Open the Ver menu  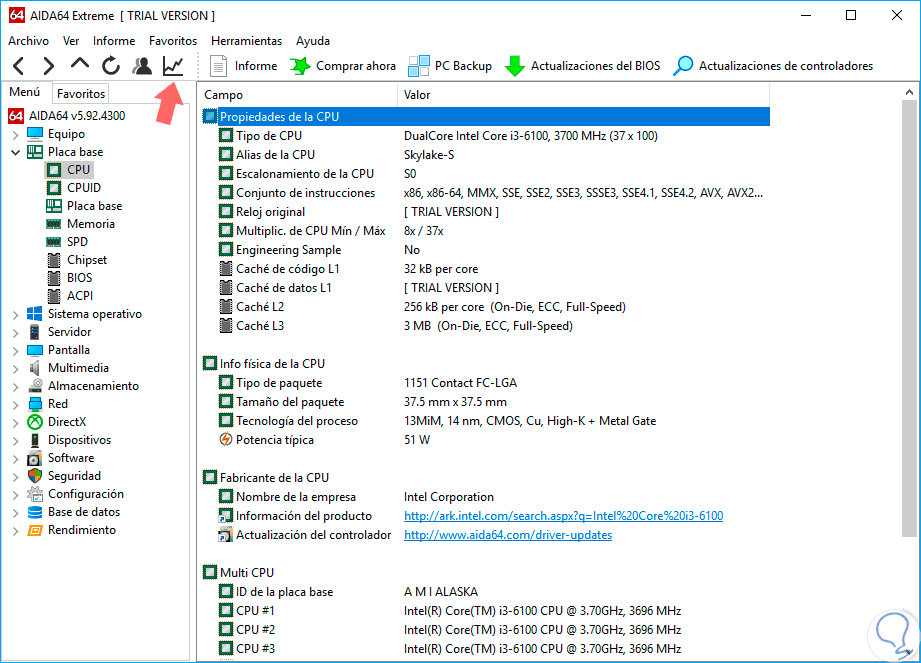coord(71,41)
